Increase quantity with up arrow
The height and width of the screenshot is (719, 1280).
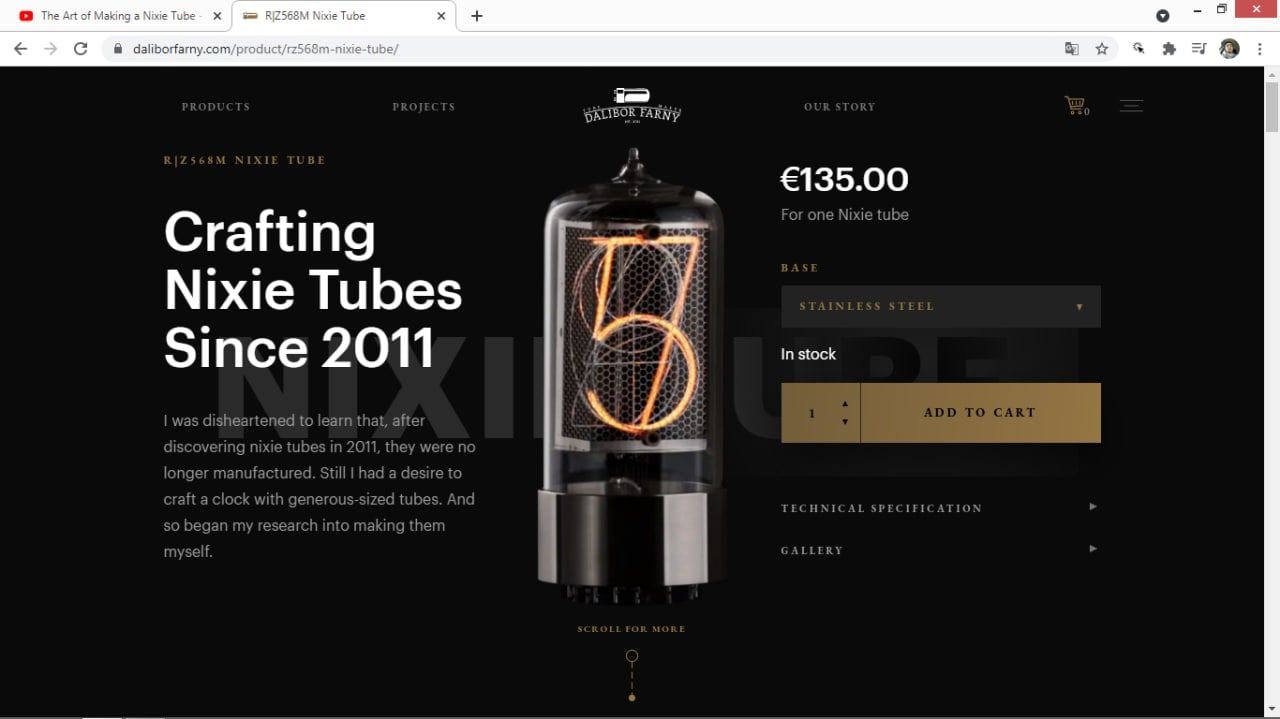click(x=845, y=404)
